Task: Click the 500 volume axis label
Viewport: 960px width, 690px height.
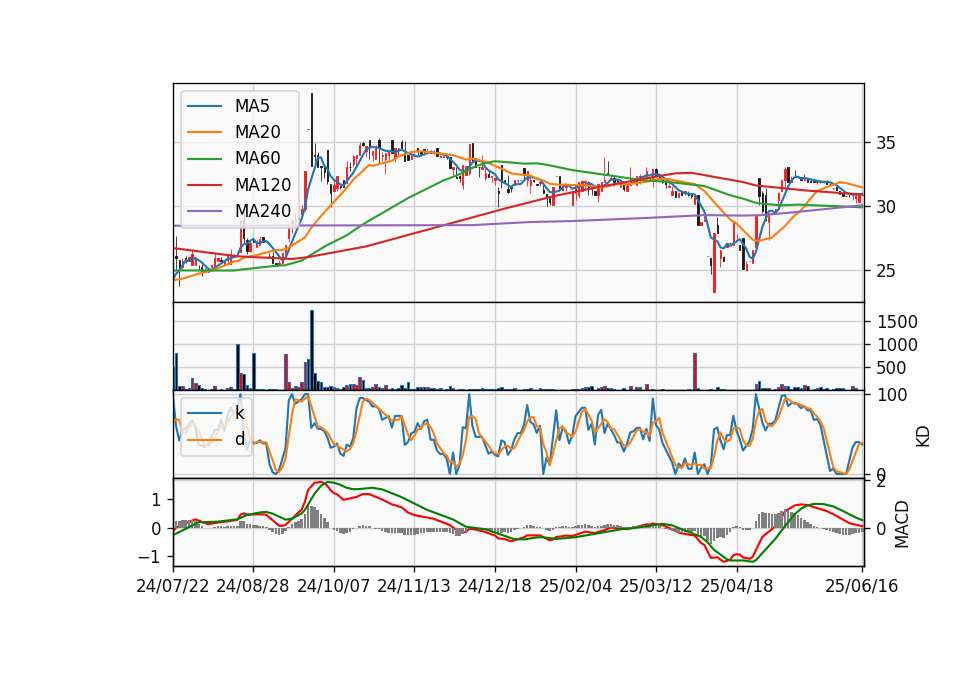Action: click(891, 368)
